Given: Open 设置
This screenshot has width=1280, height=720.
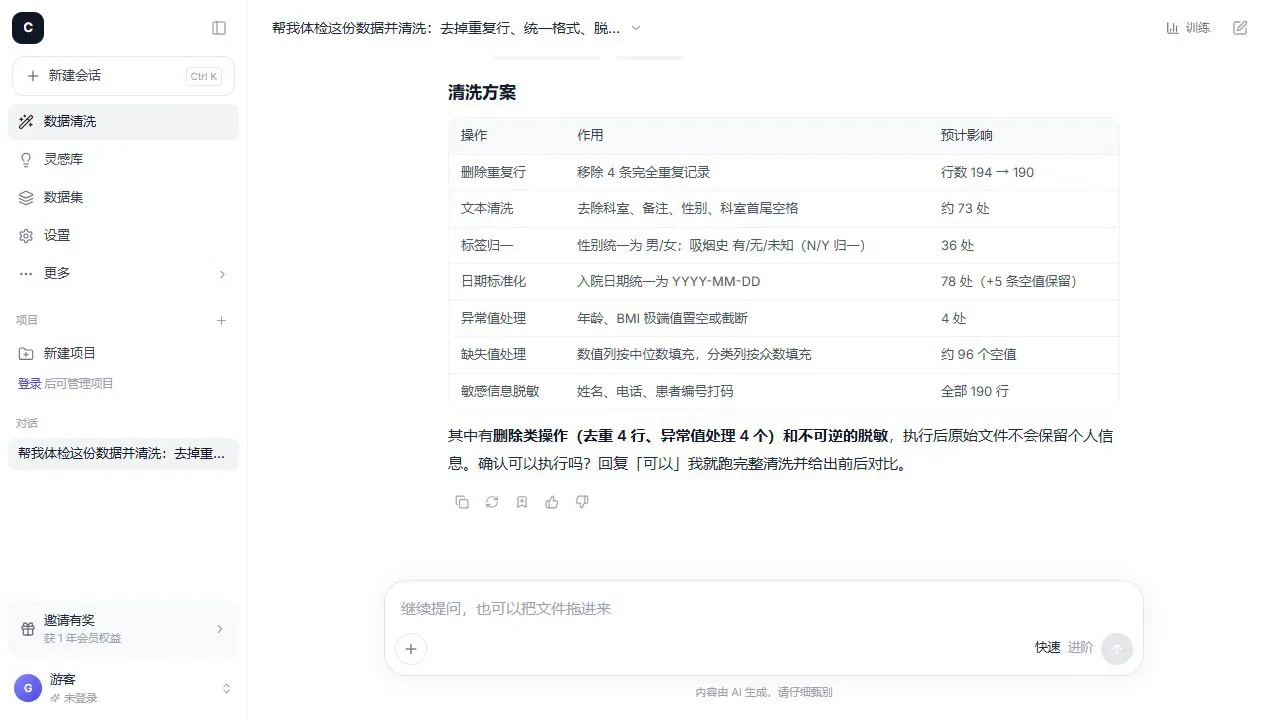Looking at the screenshot, I should point(124,236).
